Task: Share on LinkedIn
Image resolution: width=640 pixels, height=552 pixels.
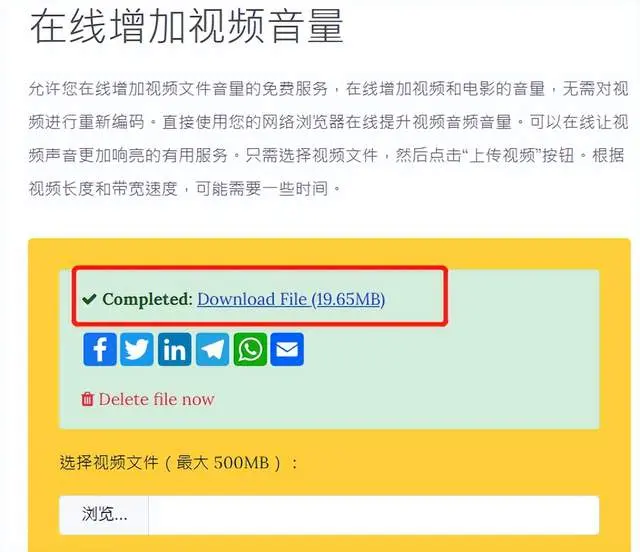Action: click(x=175, y=349)
